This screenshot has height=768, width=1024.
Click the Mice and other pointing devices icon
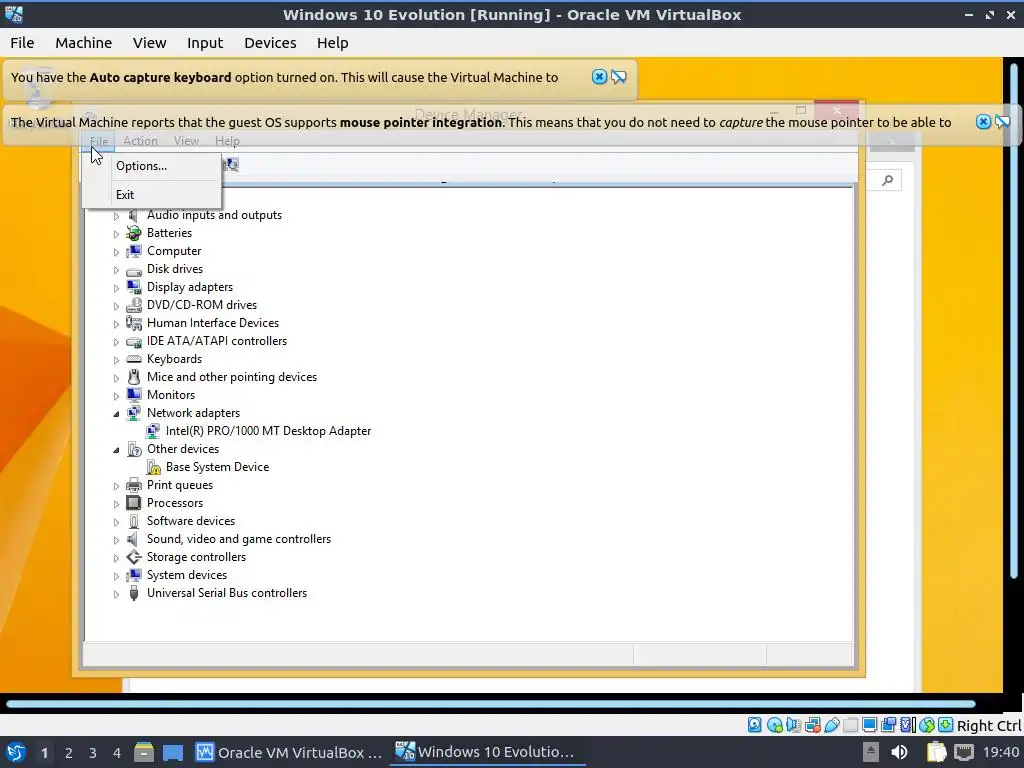coord(134,377)
